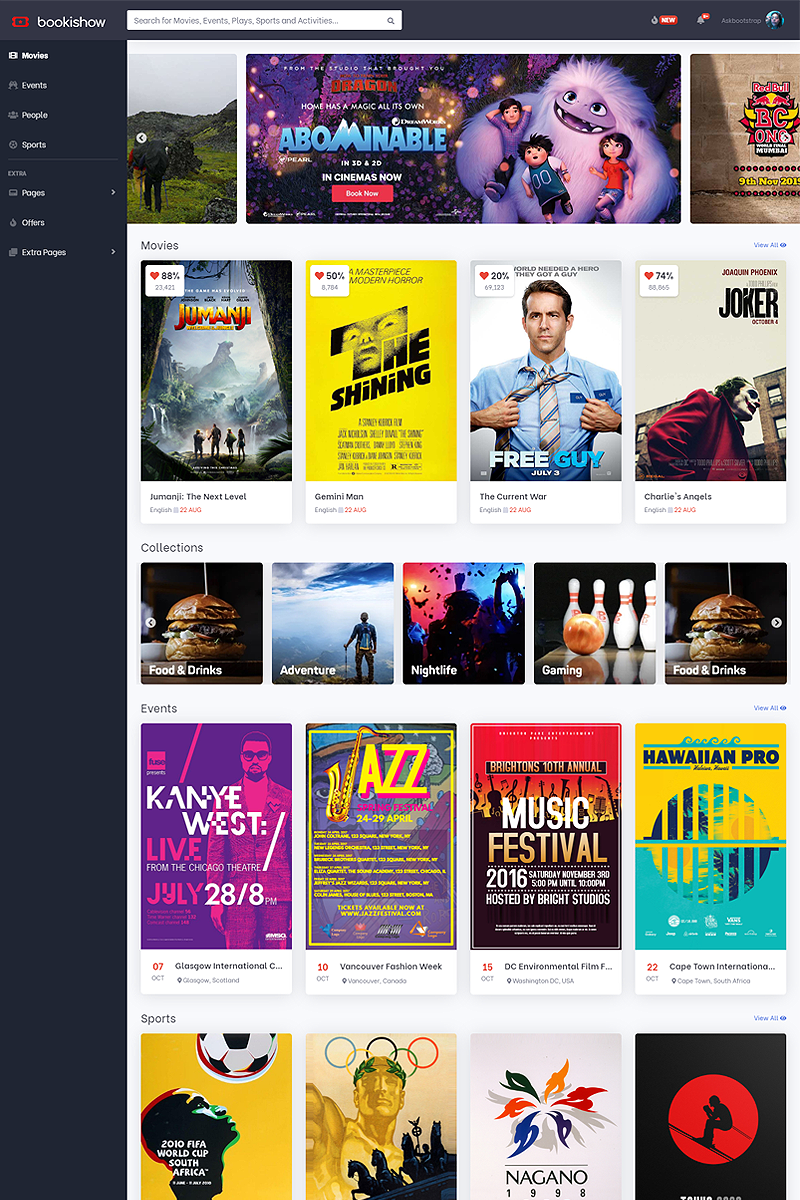
Task: Click the Events sidebar icon
Action: tap(13, 85)
